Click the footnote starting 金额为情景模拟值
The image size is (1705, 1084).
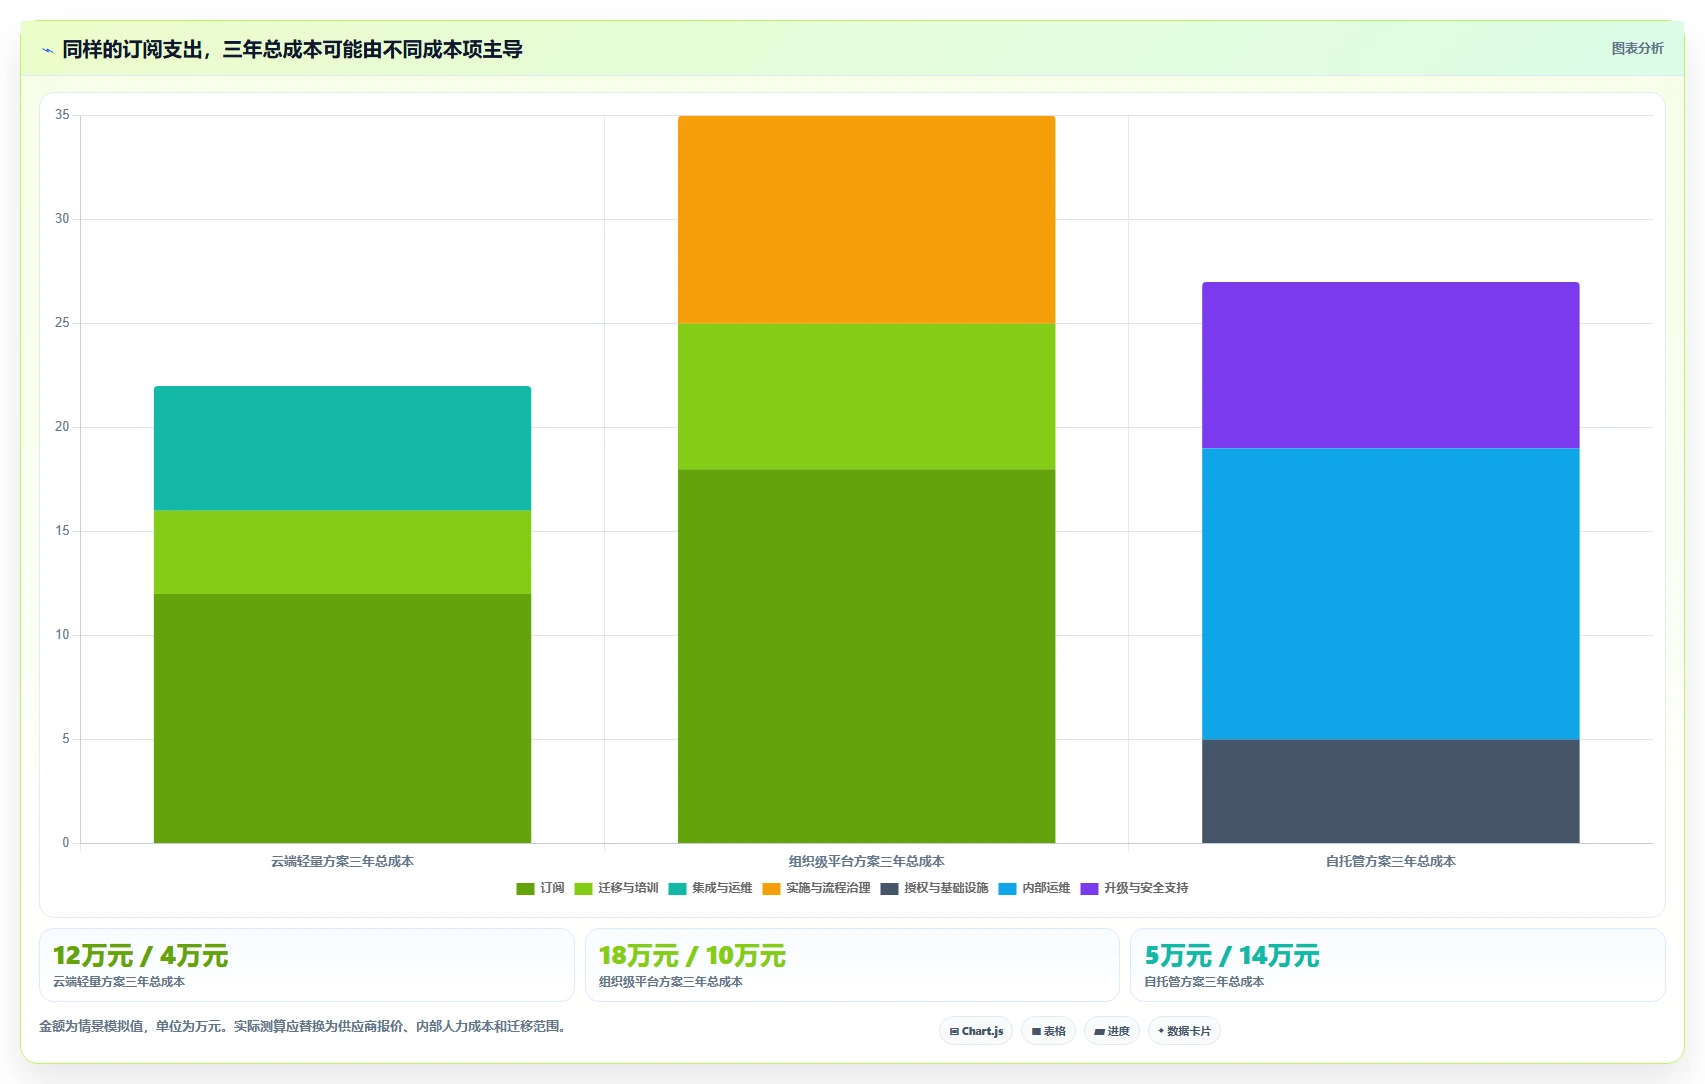[x=305, y=1026]
